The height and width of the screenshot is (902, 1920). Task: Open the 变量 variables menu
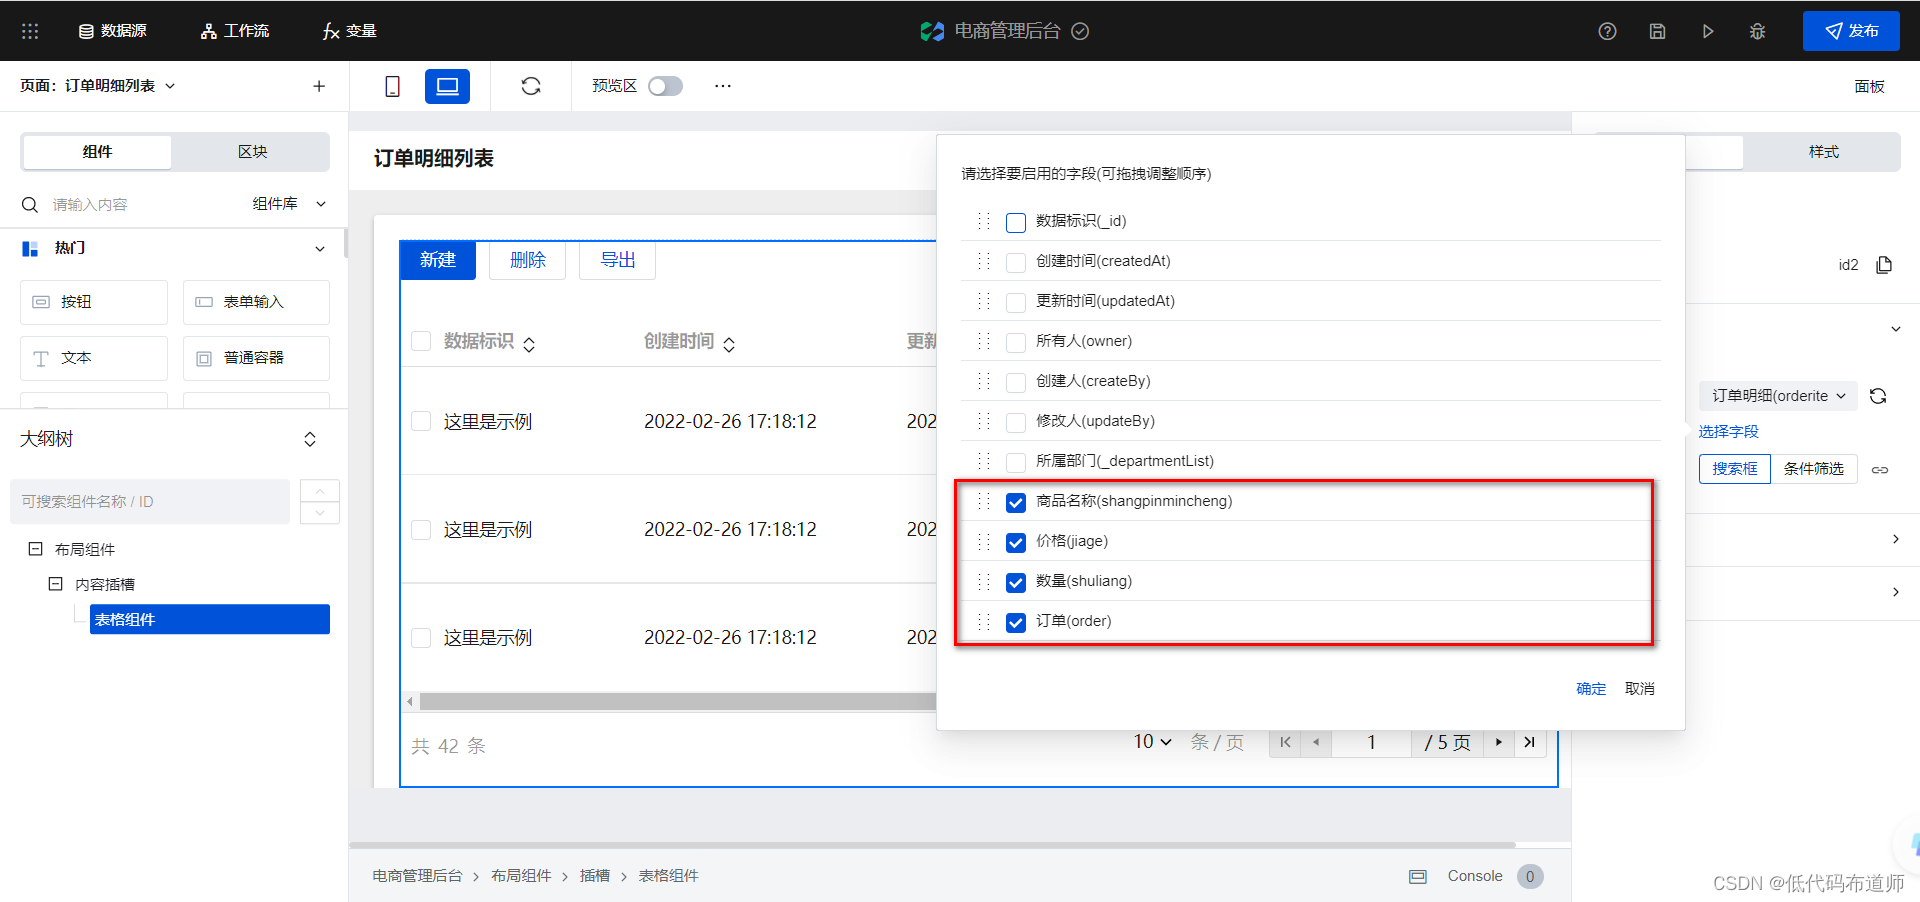click(x=349, y=31)
